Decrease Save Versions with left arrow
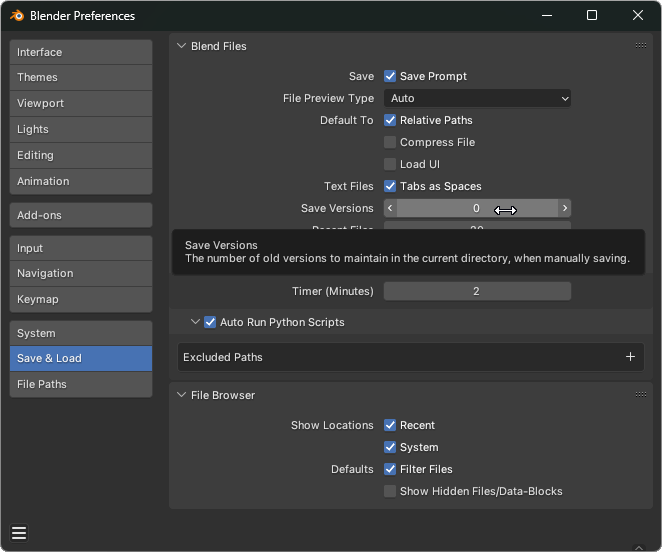The height and width of the screenshot is (552, 662). 390,208
